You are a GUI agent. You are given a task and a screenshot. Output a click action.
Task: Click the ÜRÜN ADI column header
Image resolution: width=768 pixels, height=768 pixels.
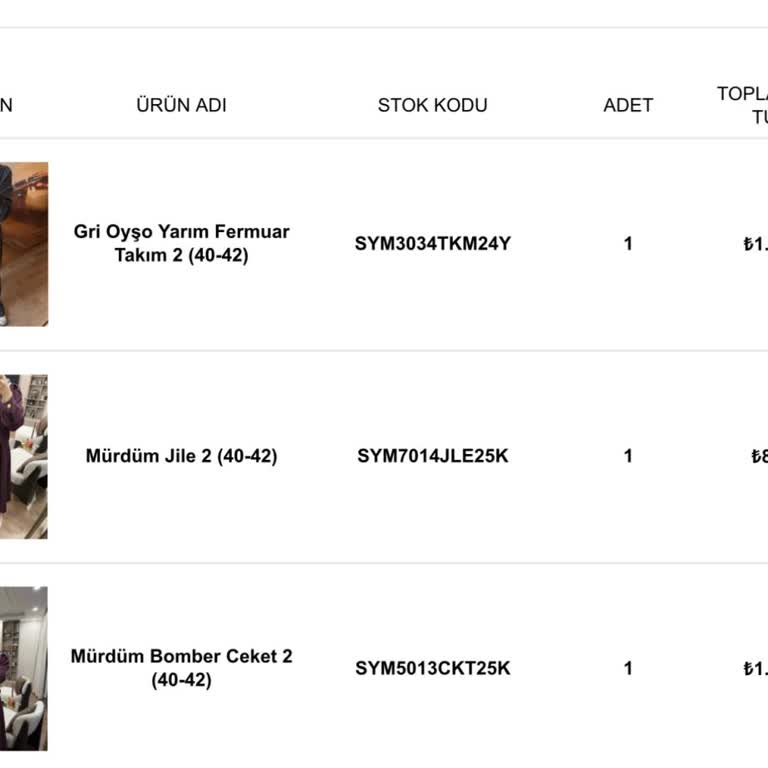181,105
